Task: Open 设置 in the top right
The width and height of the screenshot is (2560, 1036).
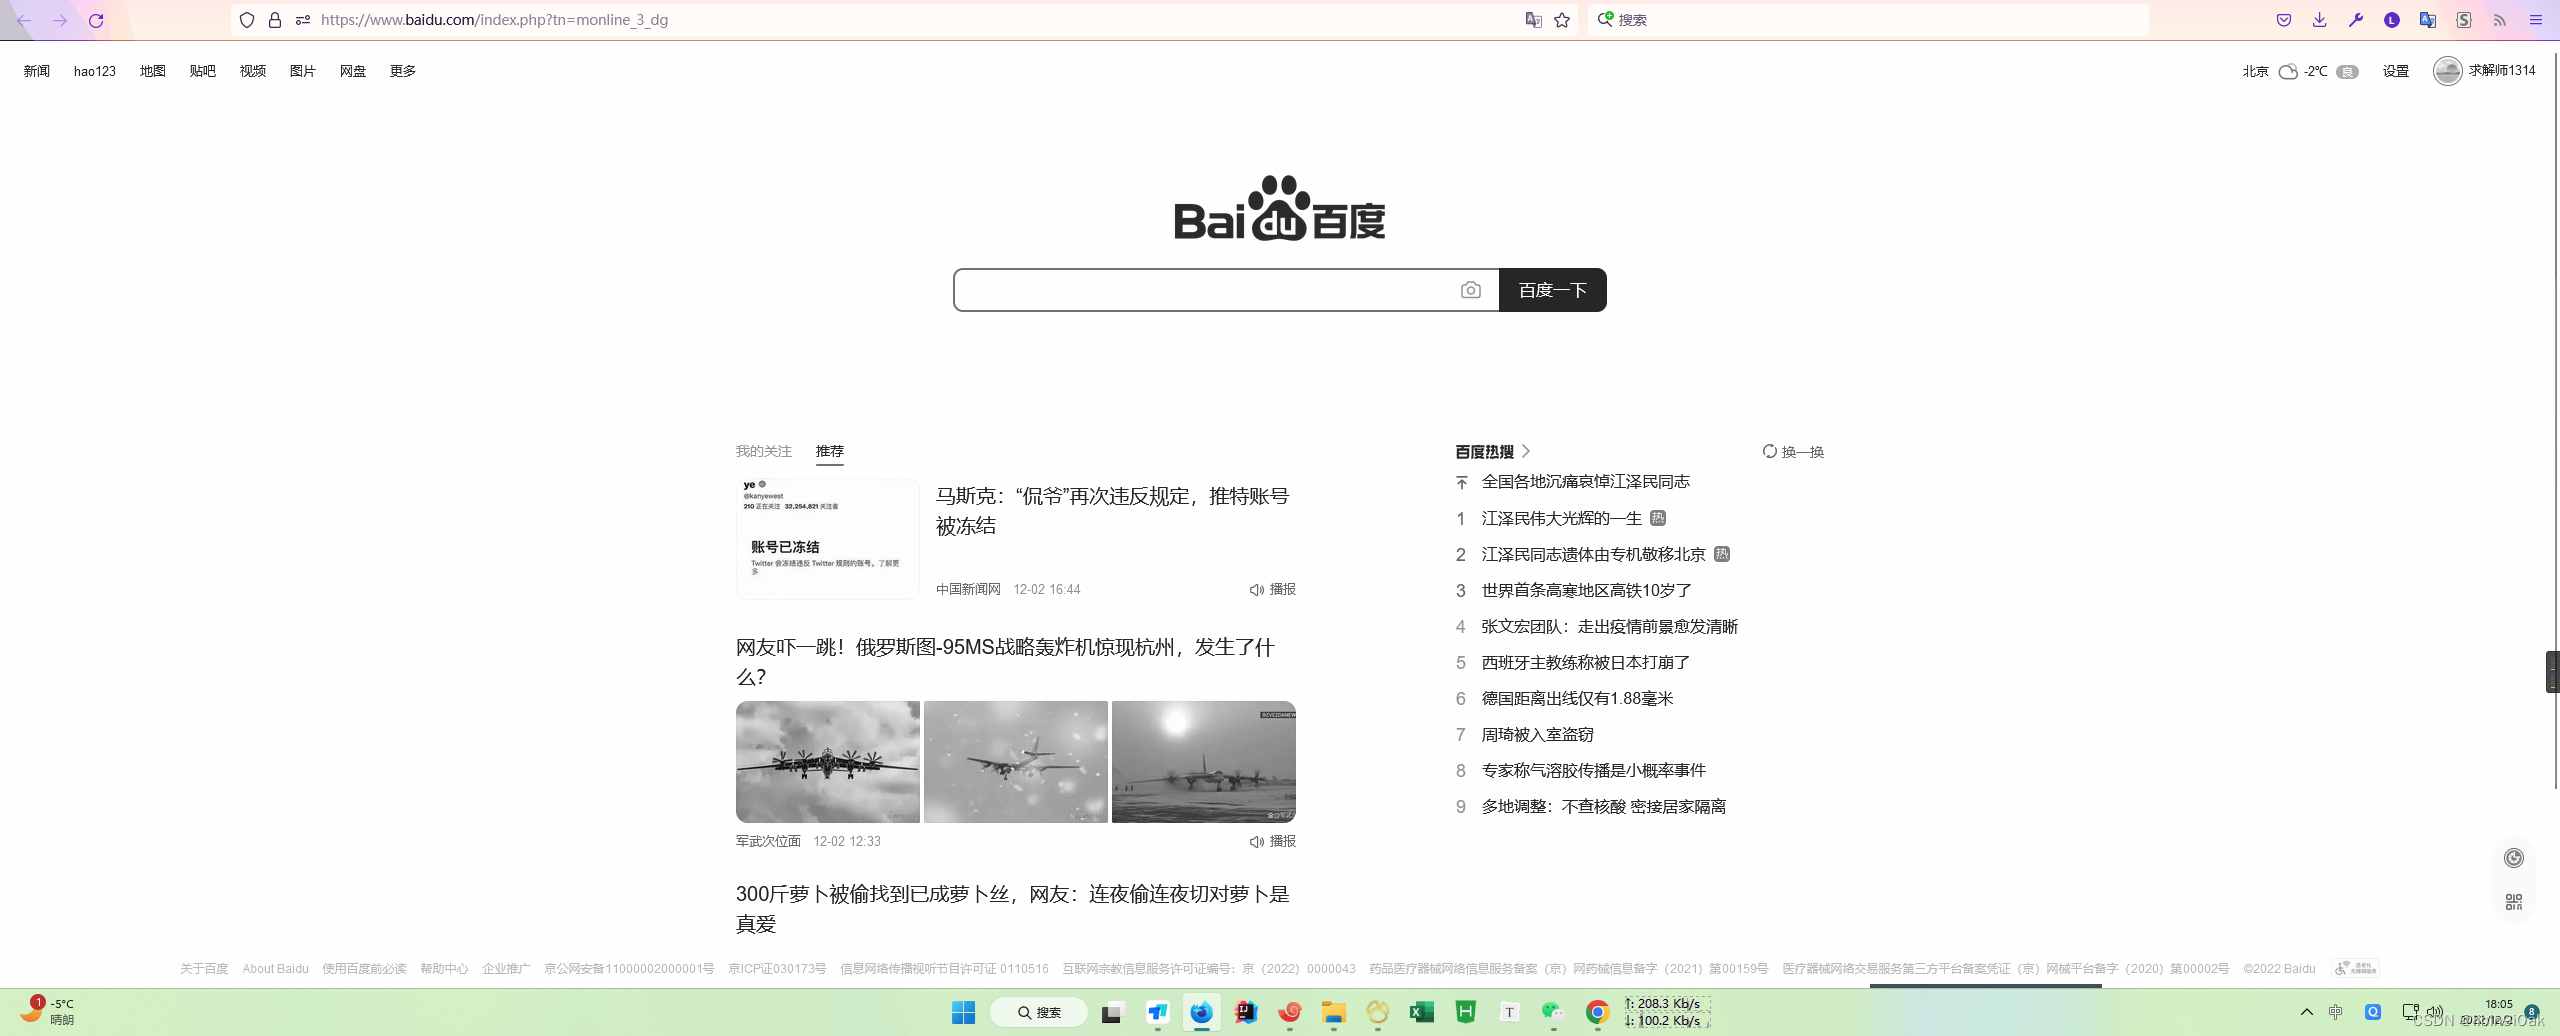Action: (2396, 71)
